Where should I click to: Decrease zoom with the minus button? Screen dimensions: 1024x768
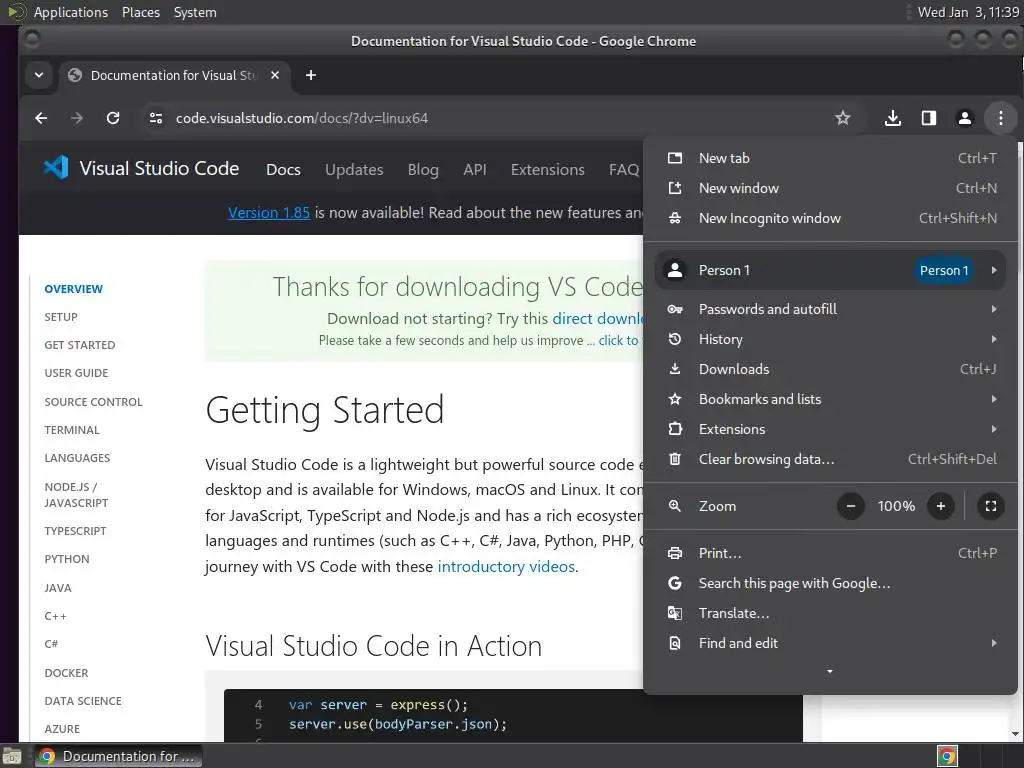[x=851, y=506]
